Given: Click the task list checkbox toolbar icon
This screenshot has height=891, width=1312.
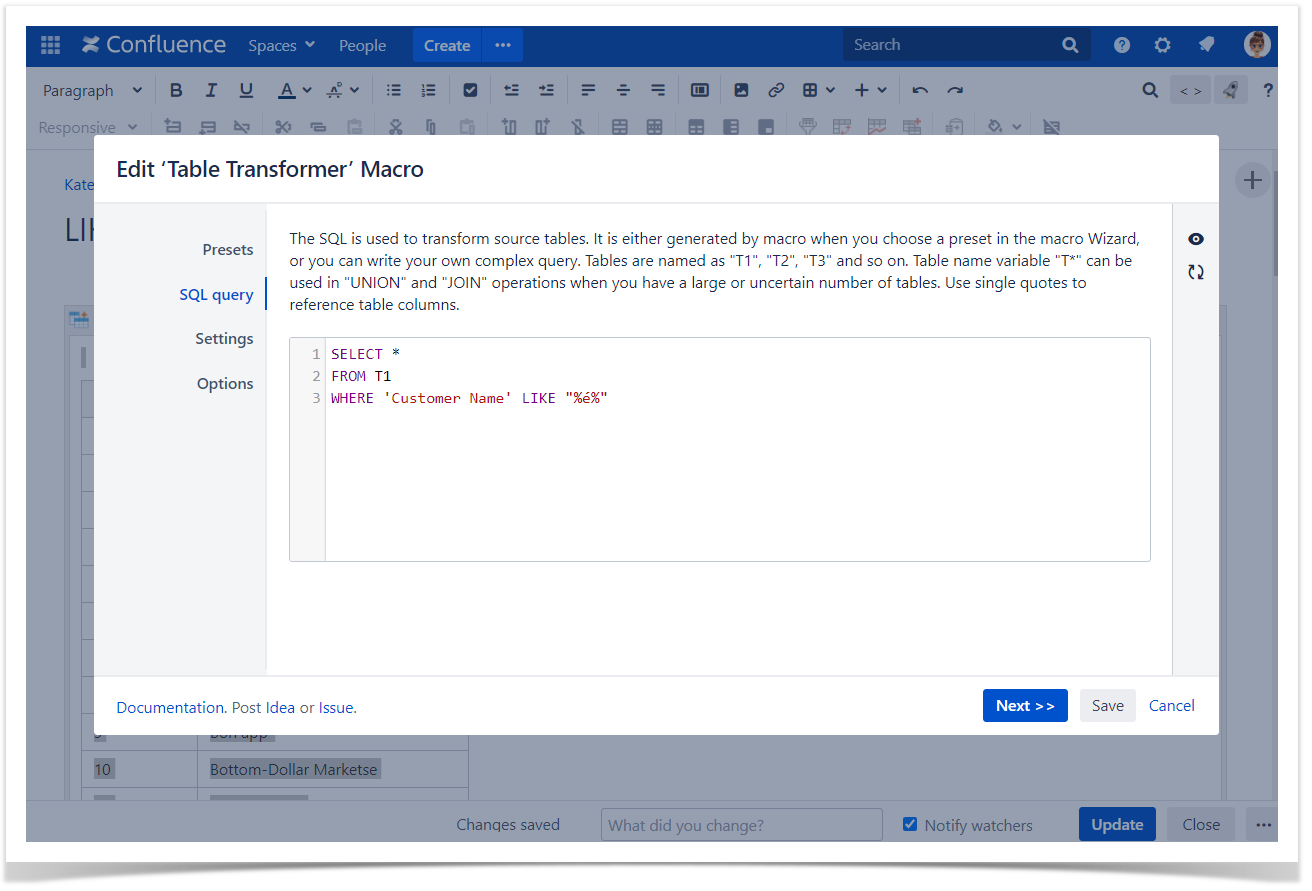Looking at the screenshot, I should [x=470, y=90].
